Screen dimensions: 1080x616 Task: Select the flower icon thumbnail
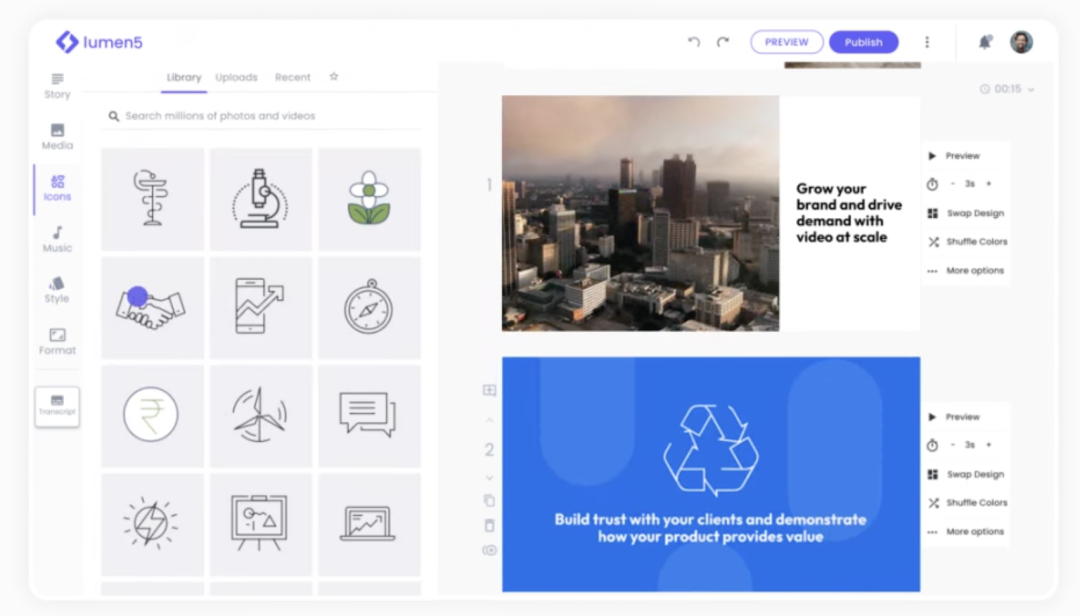pyautogui.click(x=369, y=199)
